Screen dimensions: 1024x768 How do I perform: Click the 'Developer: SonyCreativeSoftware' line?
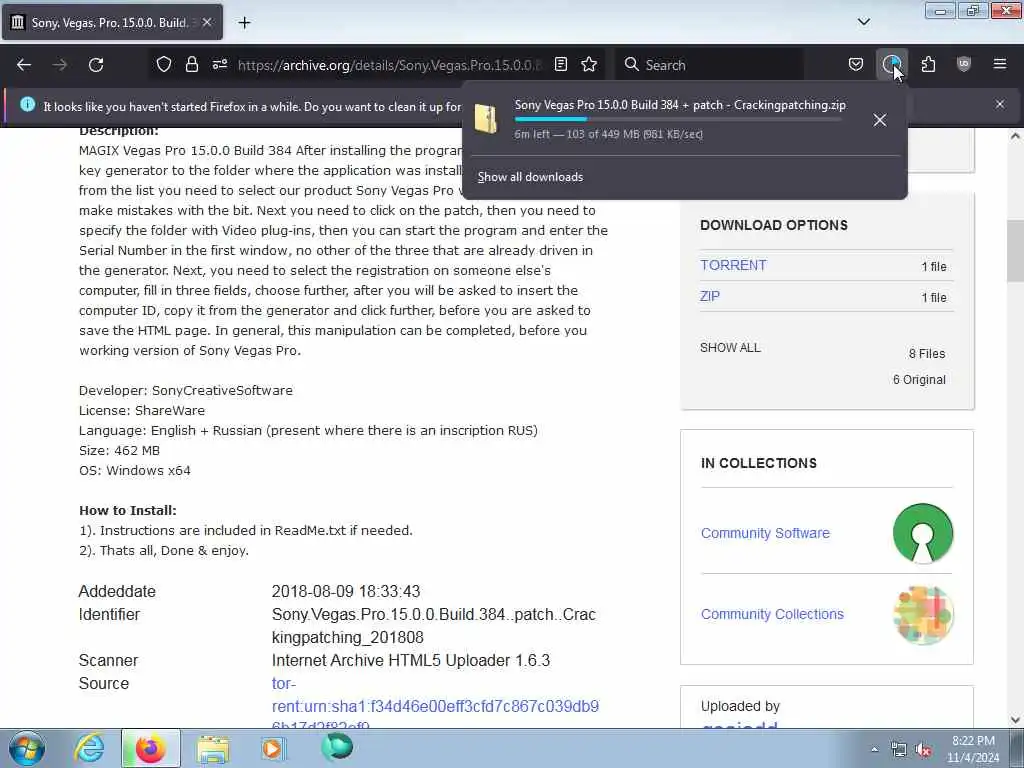click(x=186, y=390)
